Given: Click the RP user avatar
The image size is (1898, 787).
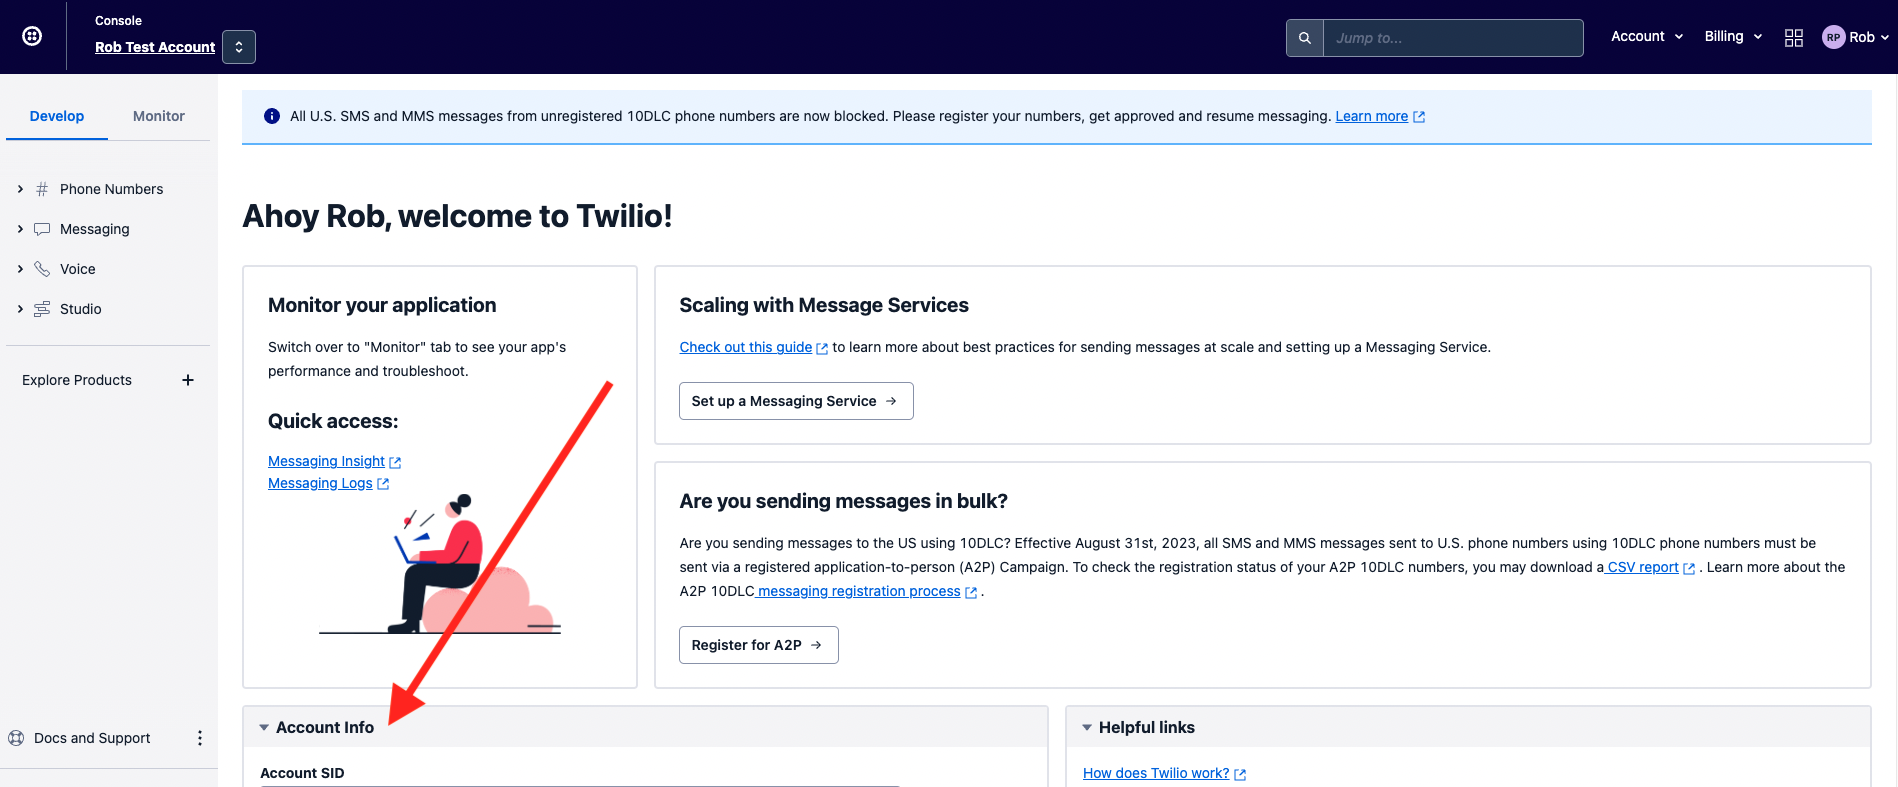Looking at the screenshot, I should coord(1833,37).
